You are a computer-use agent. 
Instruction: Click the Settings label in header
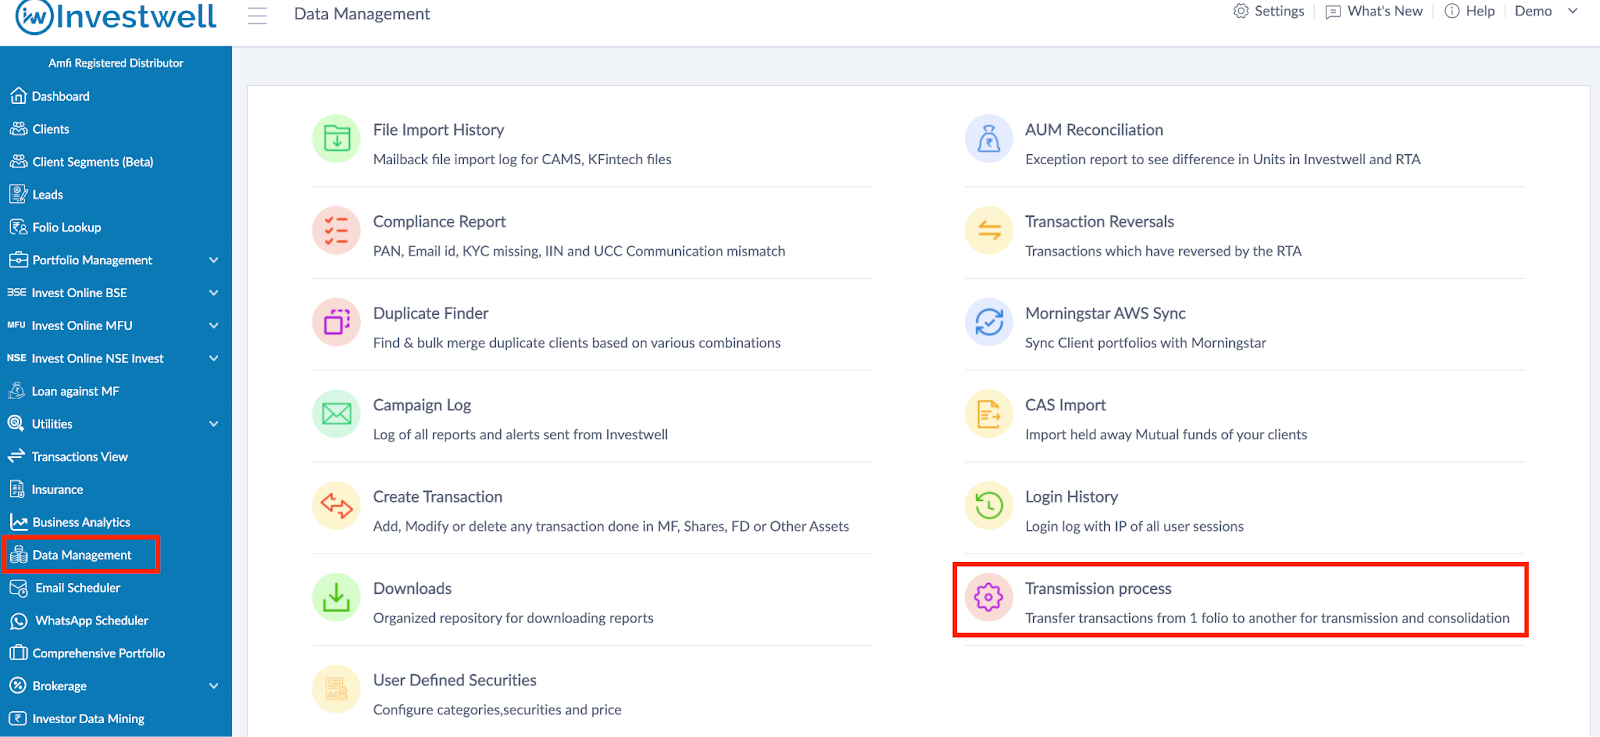1279,11
